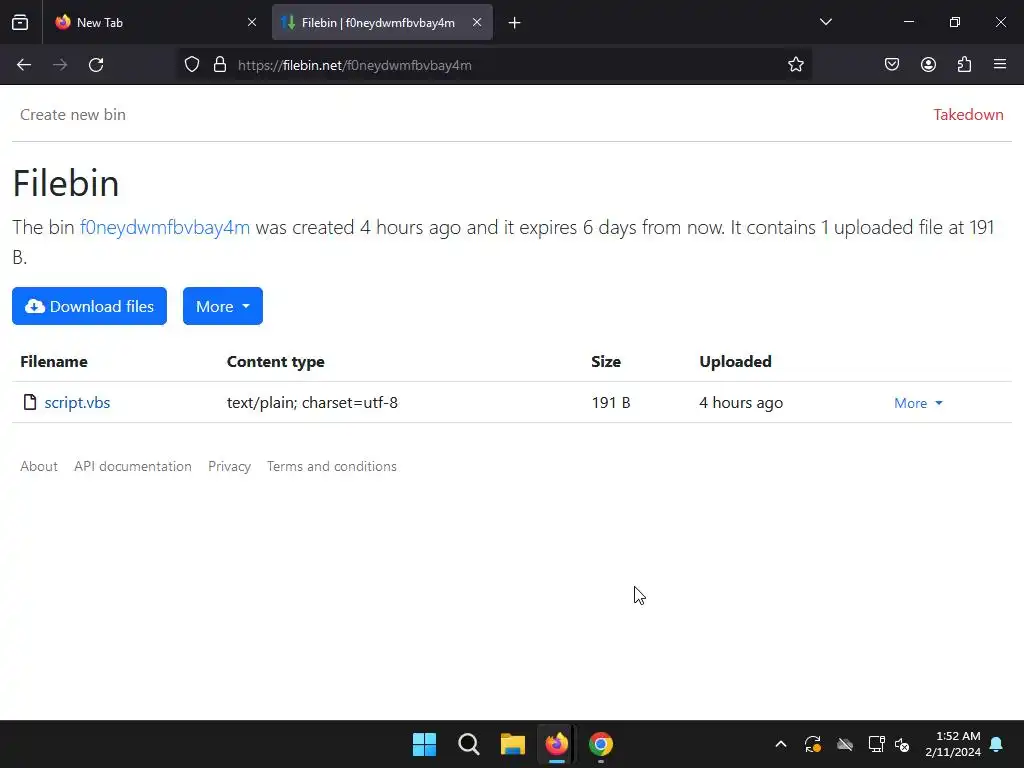Click the Filebin page heading

point(66,183)
